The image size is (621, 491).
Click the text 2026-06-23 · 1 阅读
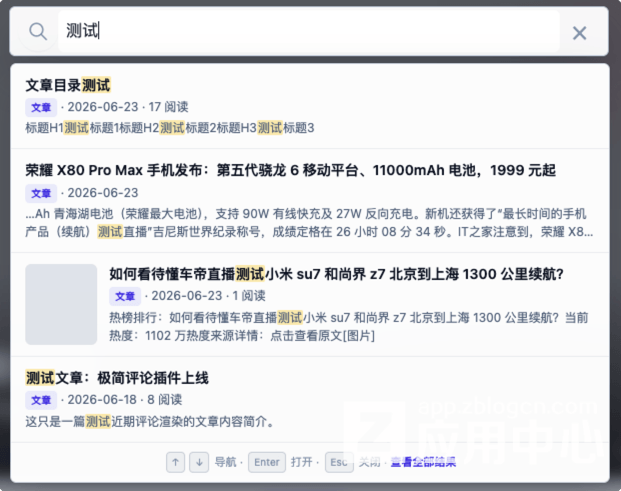[x=208, y=296]
